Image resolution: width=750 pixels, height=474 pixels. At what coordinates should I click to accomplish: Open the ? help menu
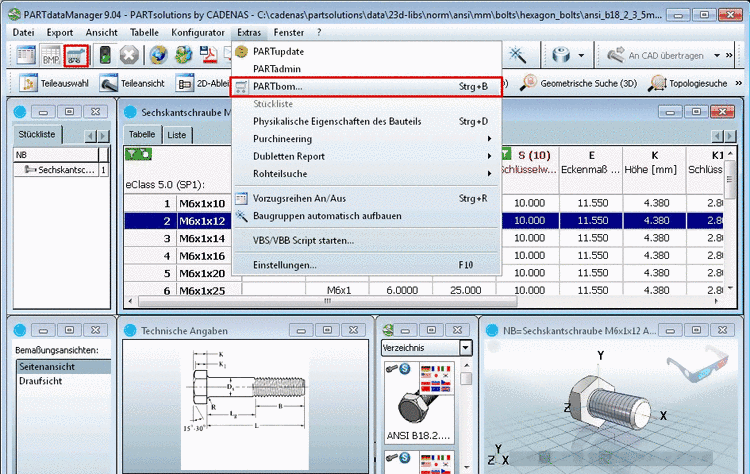(x=319, y=33)
